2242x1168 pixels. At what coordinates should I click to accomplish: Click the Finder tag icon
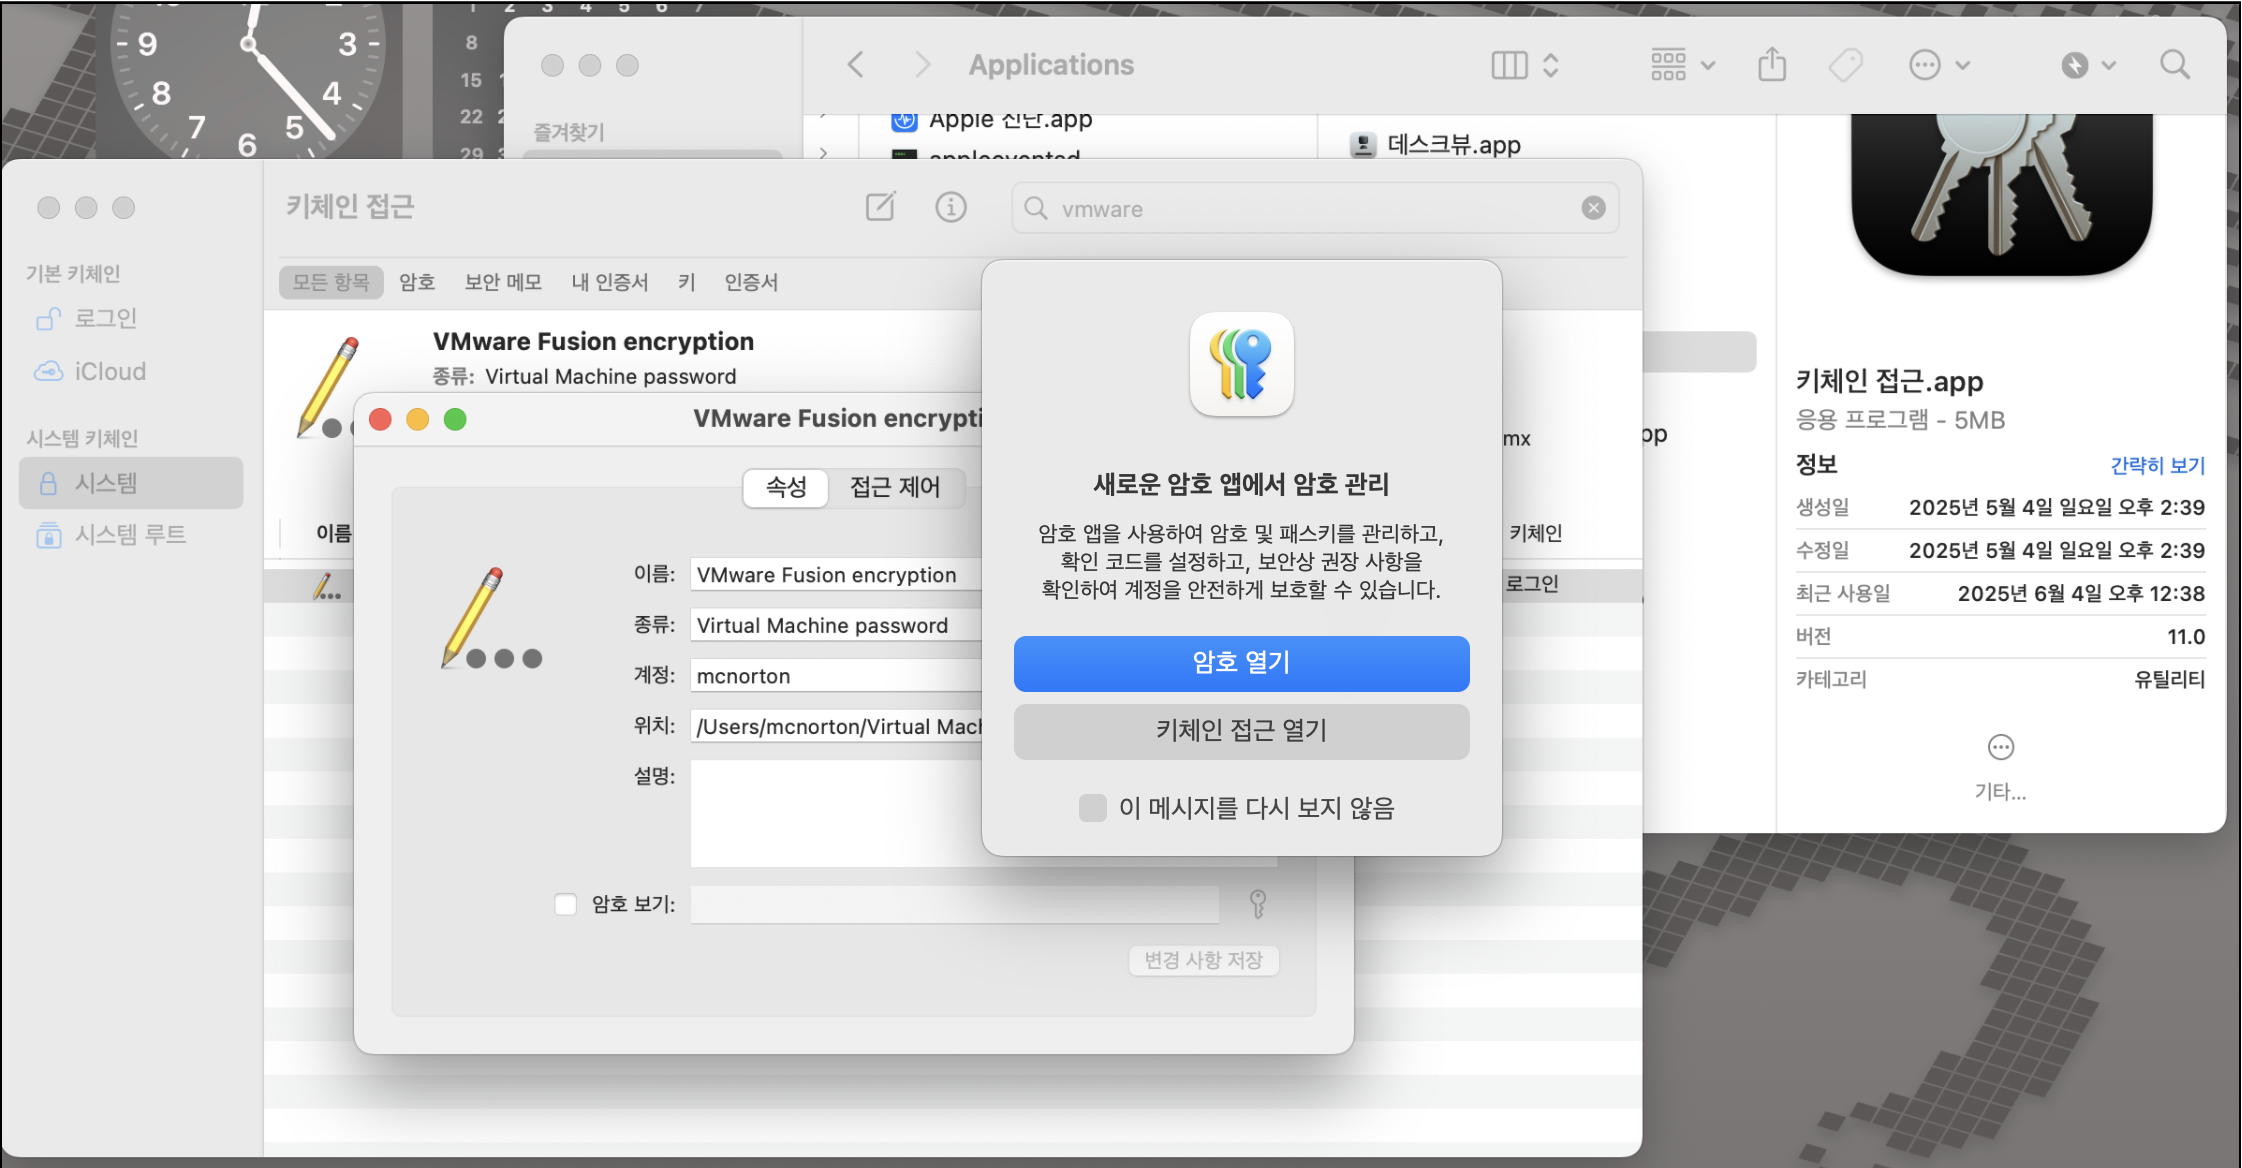point(1845,65)
